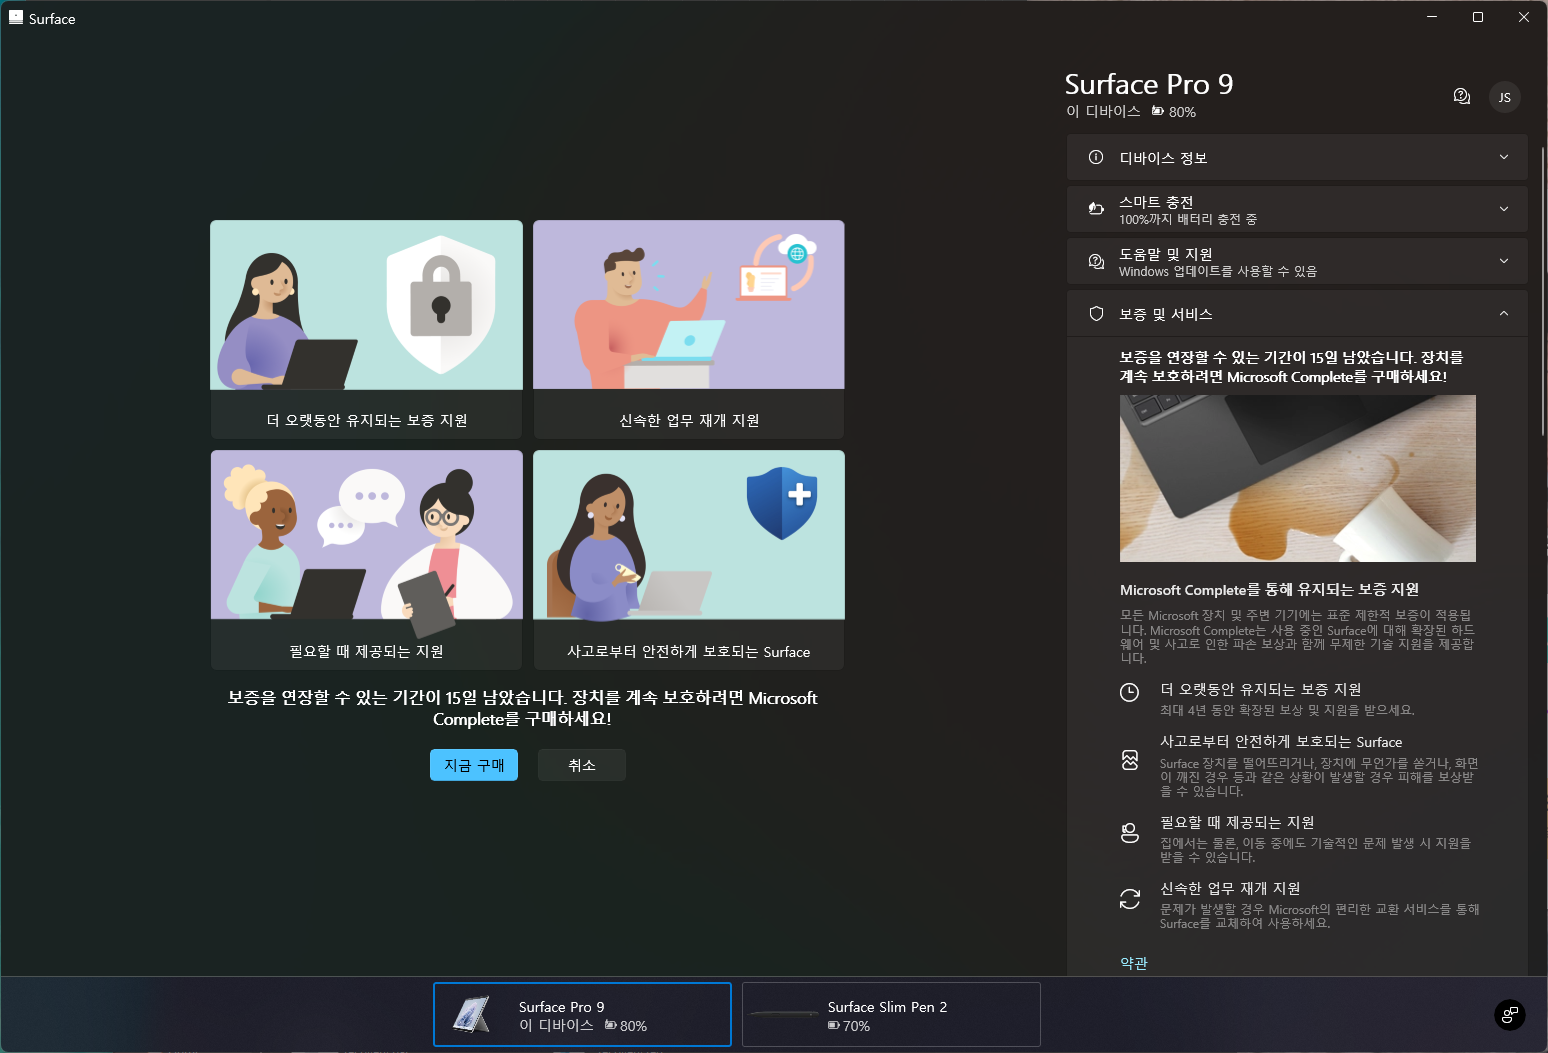Click the Windows 업데이트를 사용할 수 있음 text
The image size is (1548, 1053).
point(1218,271)
